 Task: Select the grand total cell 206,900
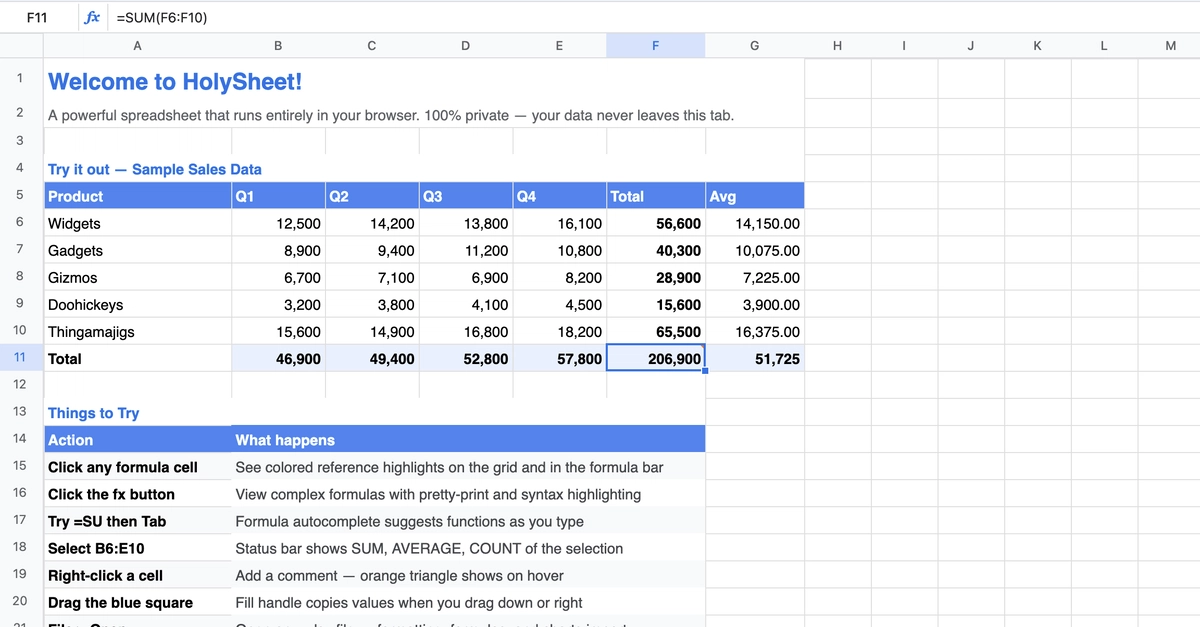(655, 358)
